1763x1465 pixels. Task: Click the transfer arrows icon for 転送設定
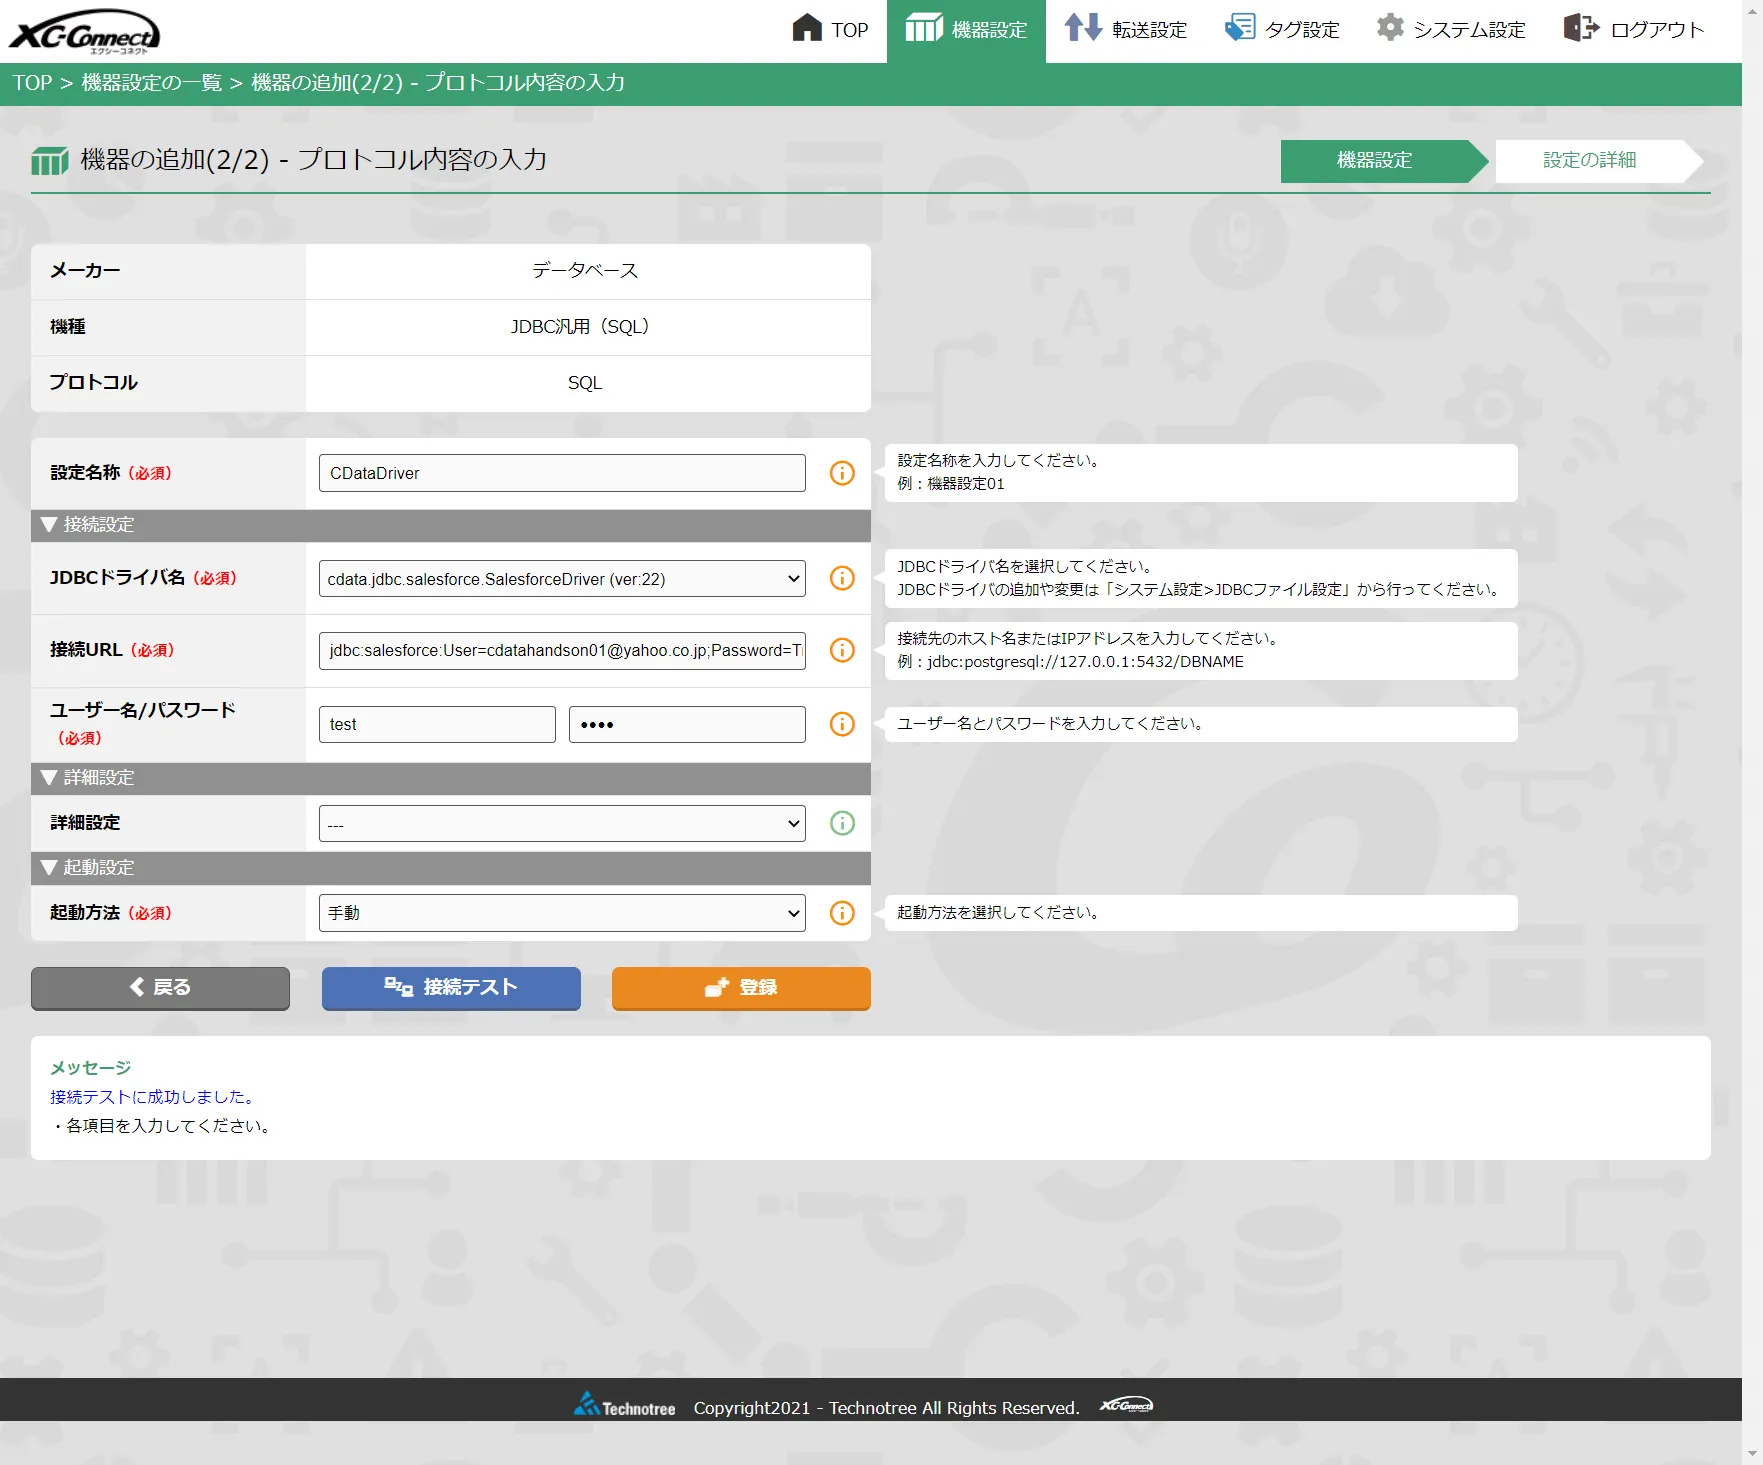(x=1081, y=29)
